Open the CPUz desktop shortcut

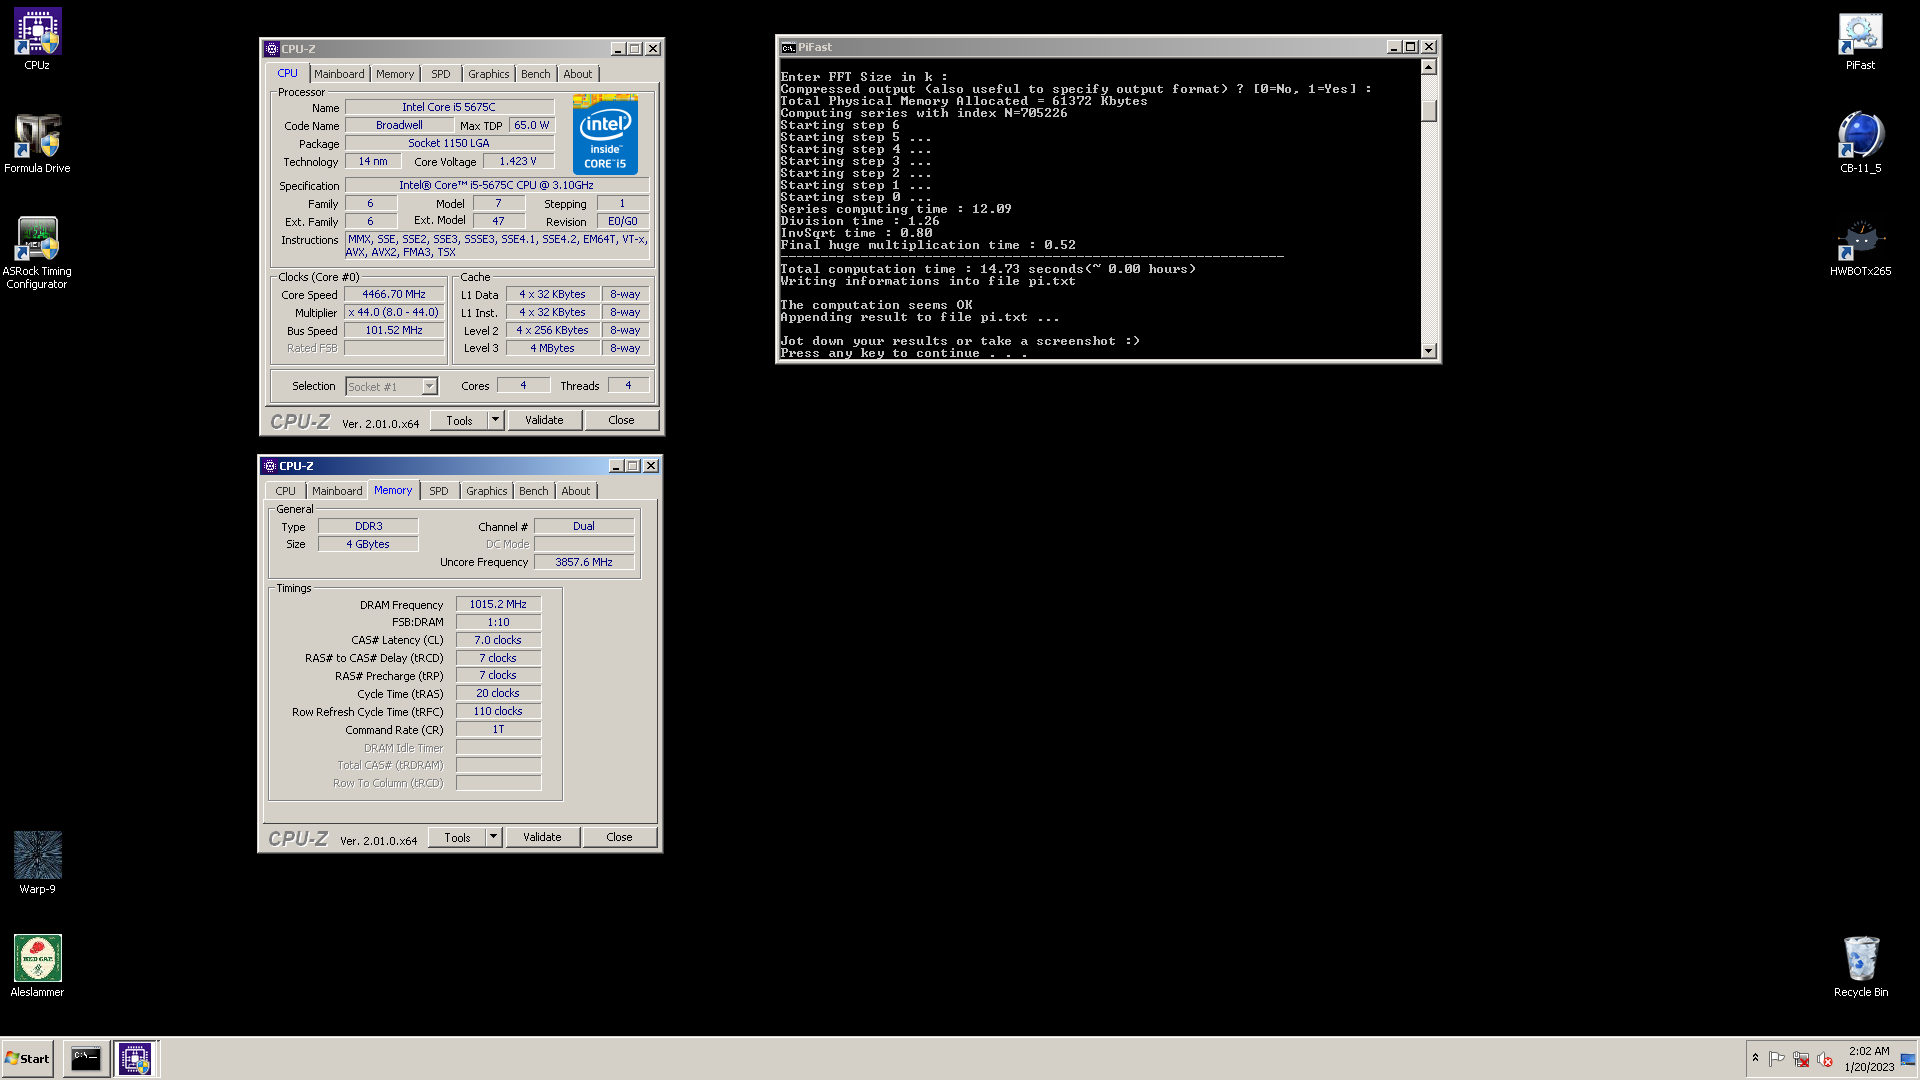point(37,40)
